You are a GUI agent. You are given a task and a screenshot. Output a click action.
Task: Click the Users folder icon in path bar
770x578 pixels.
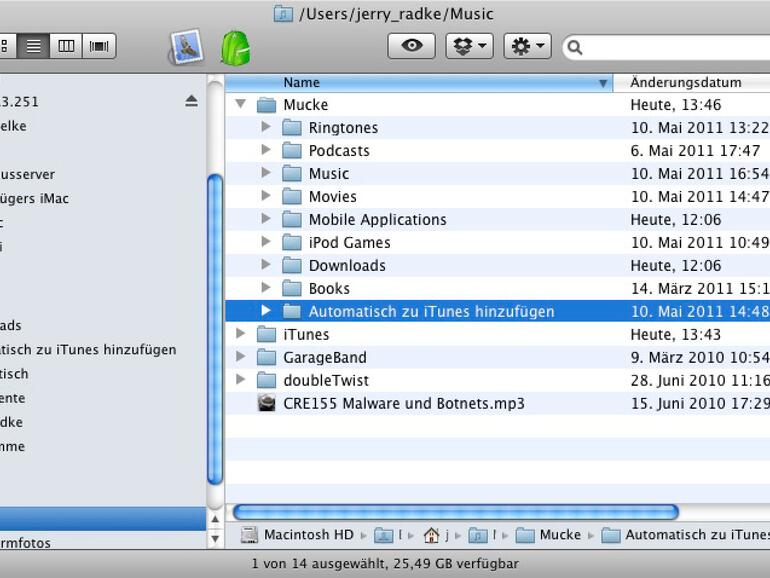pos(384,535)
